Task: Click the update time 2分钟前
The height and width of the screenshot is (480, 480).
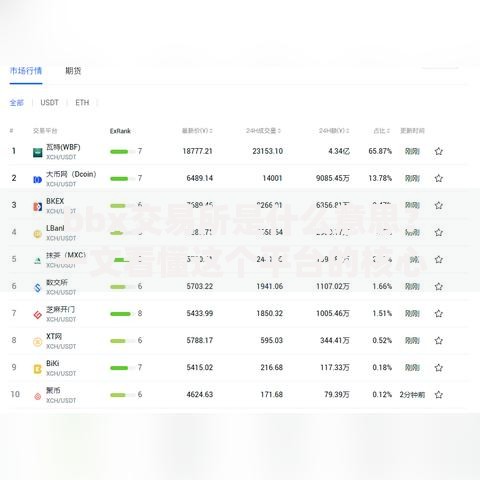Action: coord(412,395)
